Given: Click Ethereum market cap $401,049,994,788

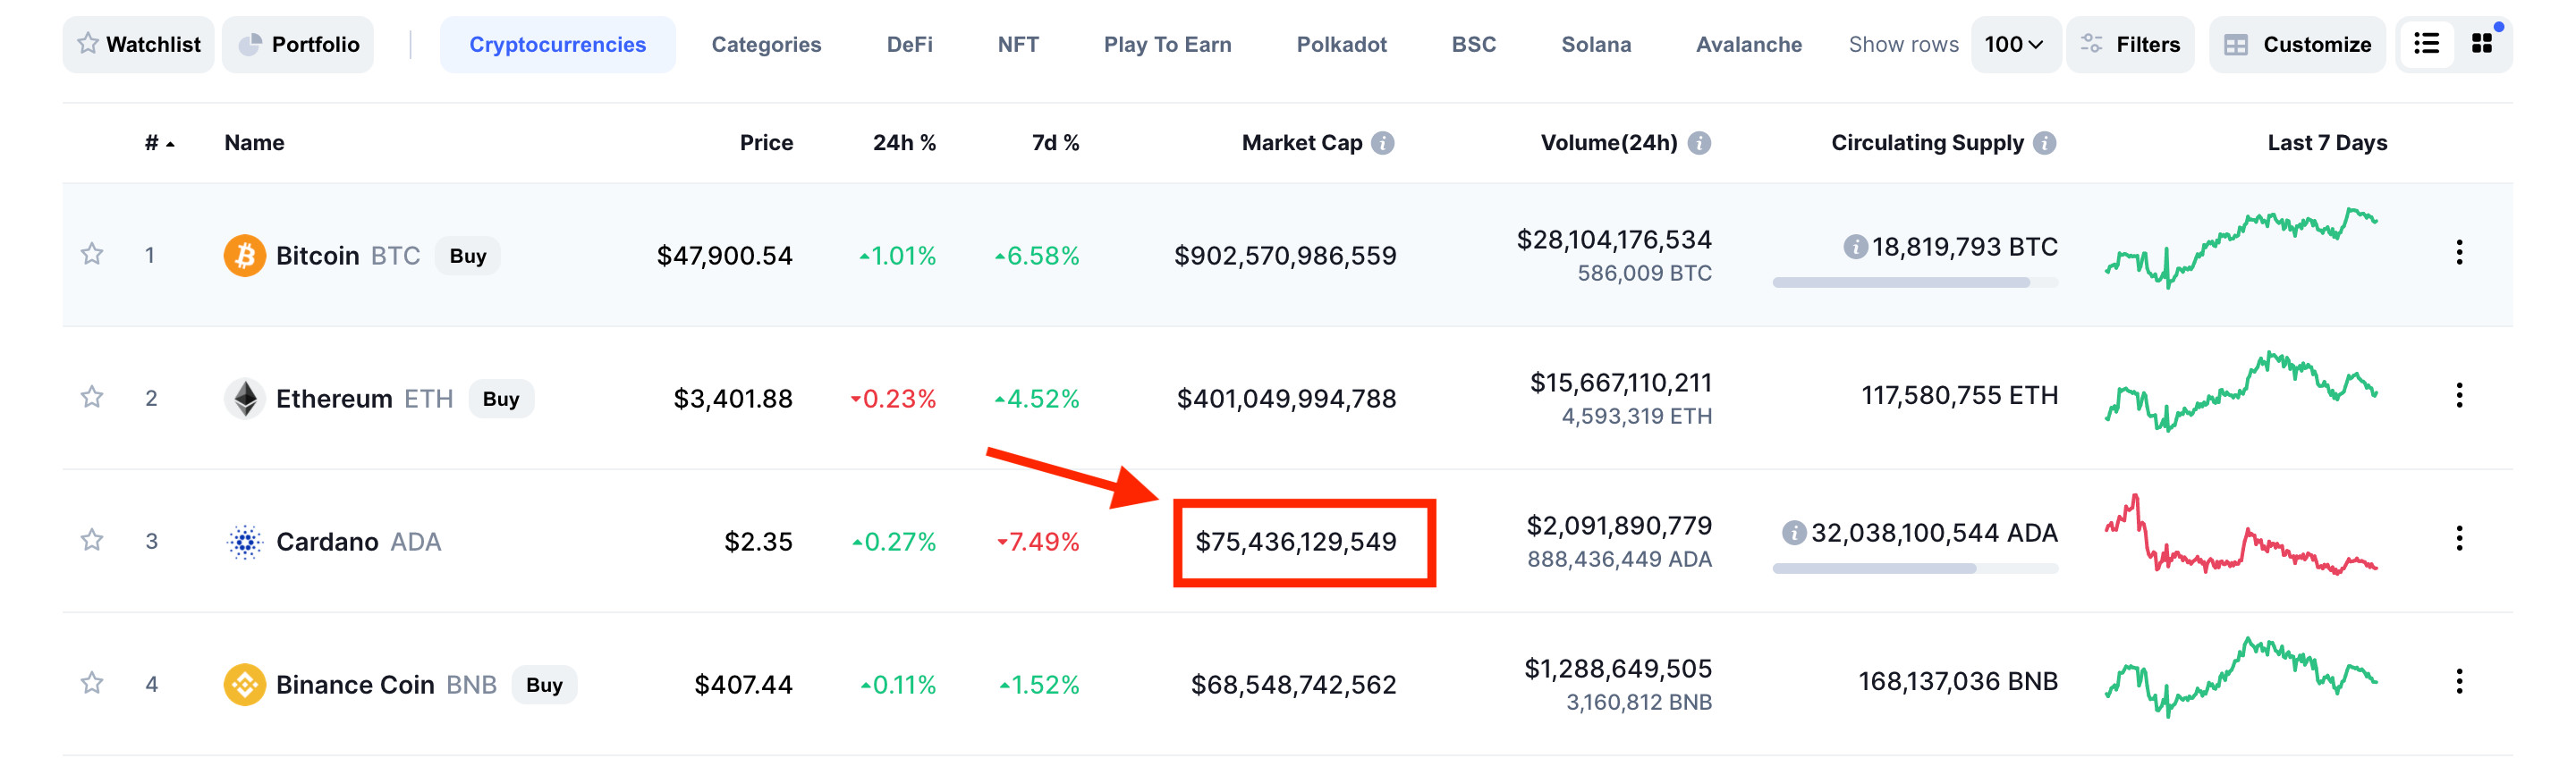Looking at the screenshot, I should (1286, 399).
